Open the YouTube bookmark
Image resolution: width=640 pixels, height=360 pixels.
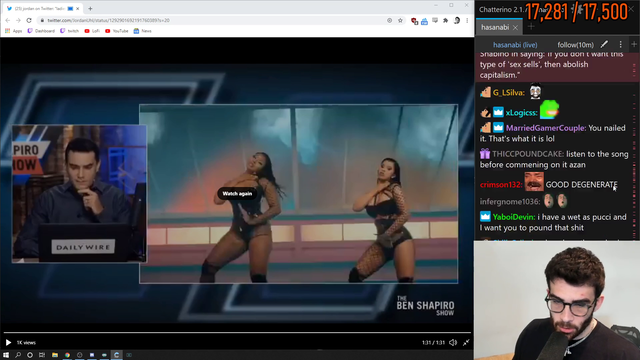pos(117,31)
